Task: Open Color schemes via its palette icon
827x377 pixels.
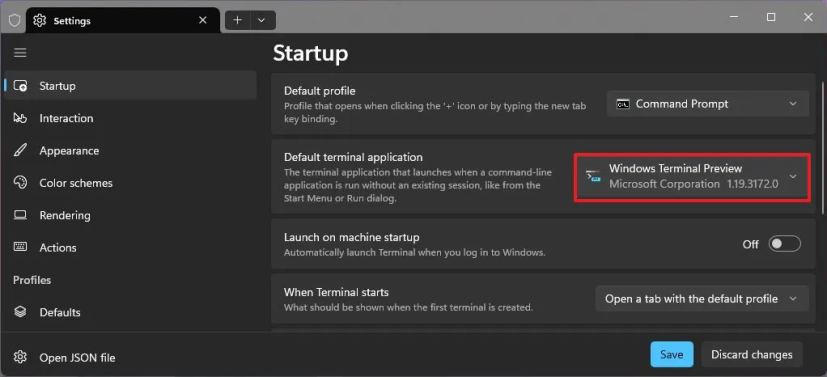Action: [20, 183]
